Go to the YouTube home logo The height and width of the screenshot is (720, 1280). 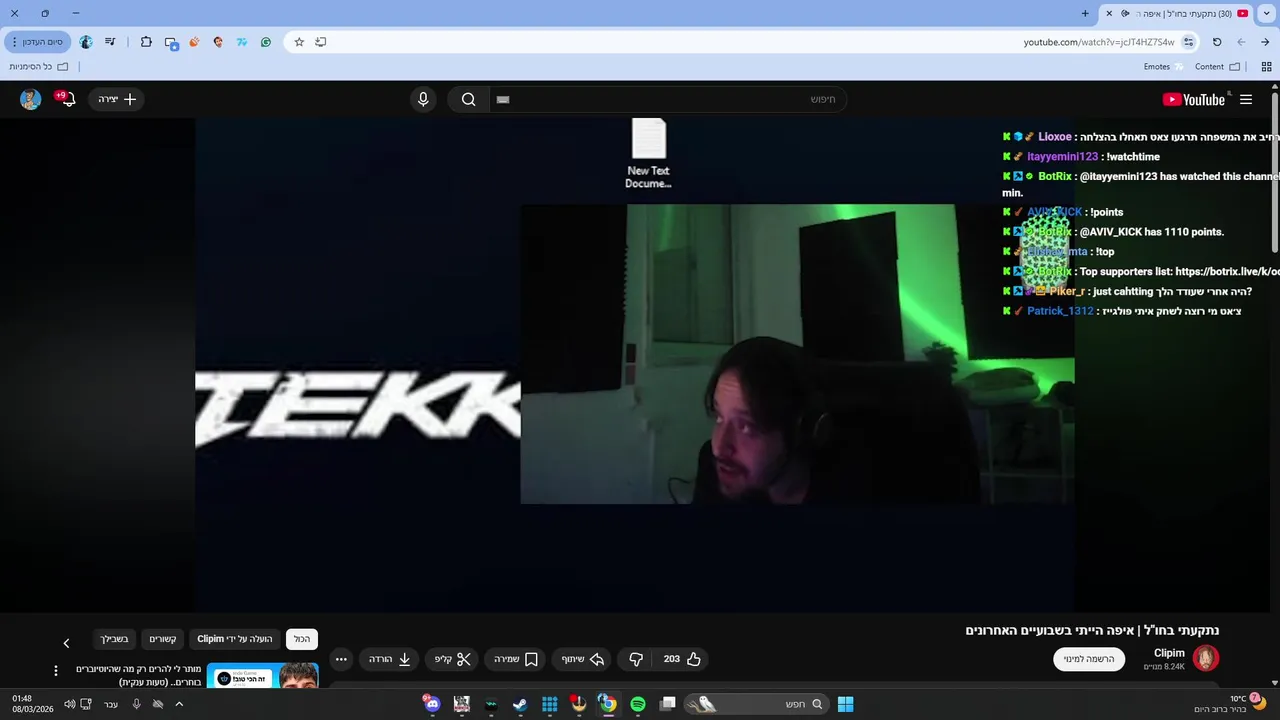point(1194,99)
